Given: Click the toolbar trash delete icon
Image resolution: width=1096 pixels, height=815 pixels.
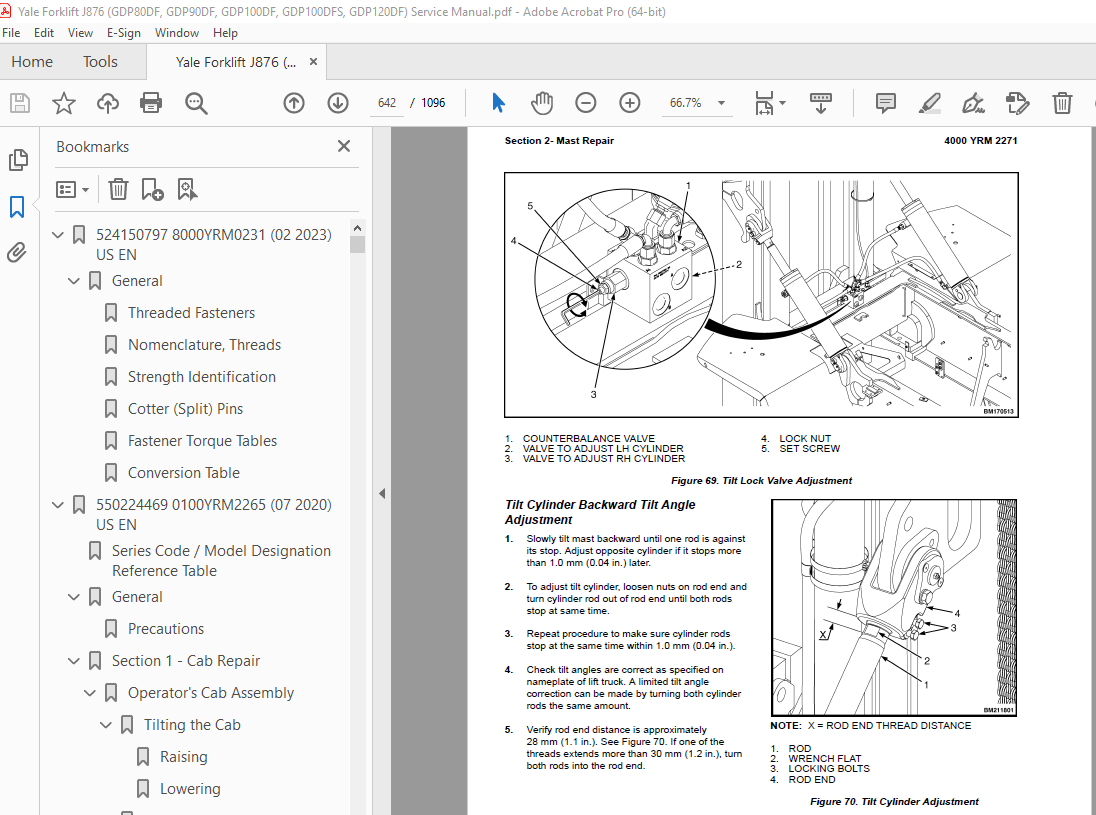Looking at the screenshot, I should click(1062, 103).
